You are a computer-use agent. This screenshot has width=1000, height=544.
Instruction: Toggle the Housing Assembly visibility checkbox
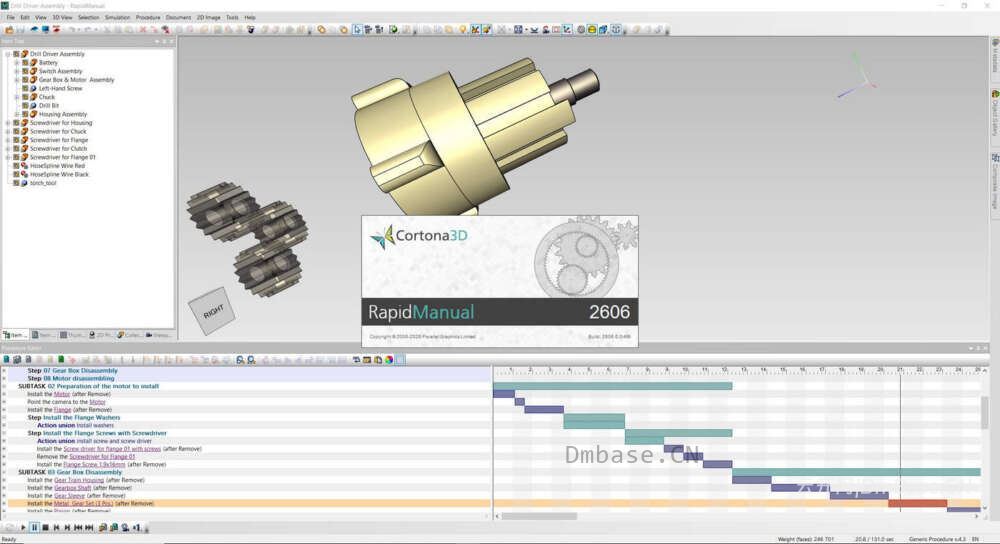pos(25,114)
